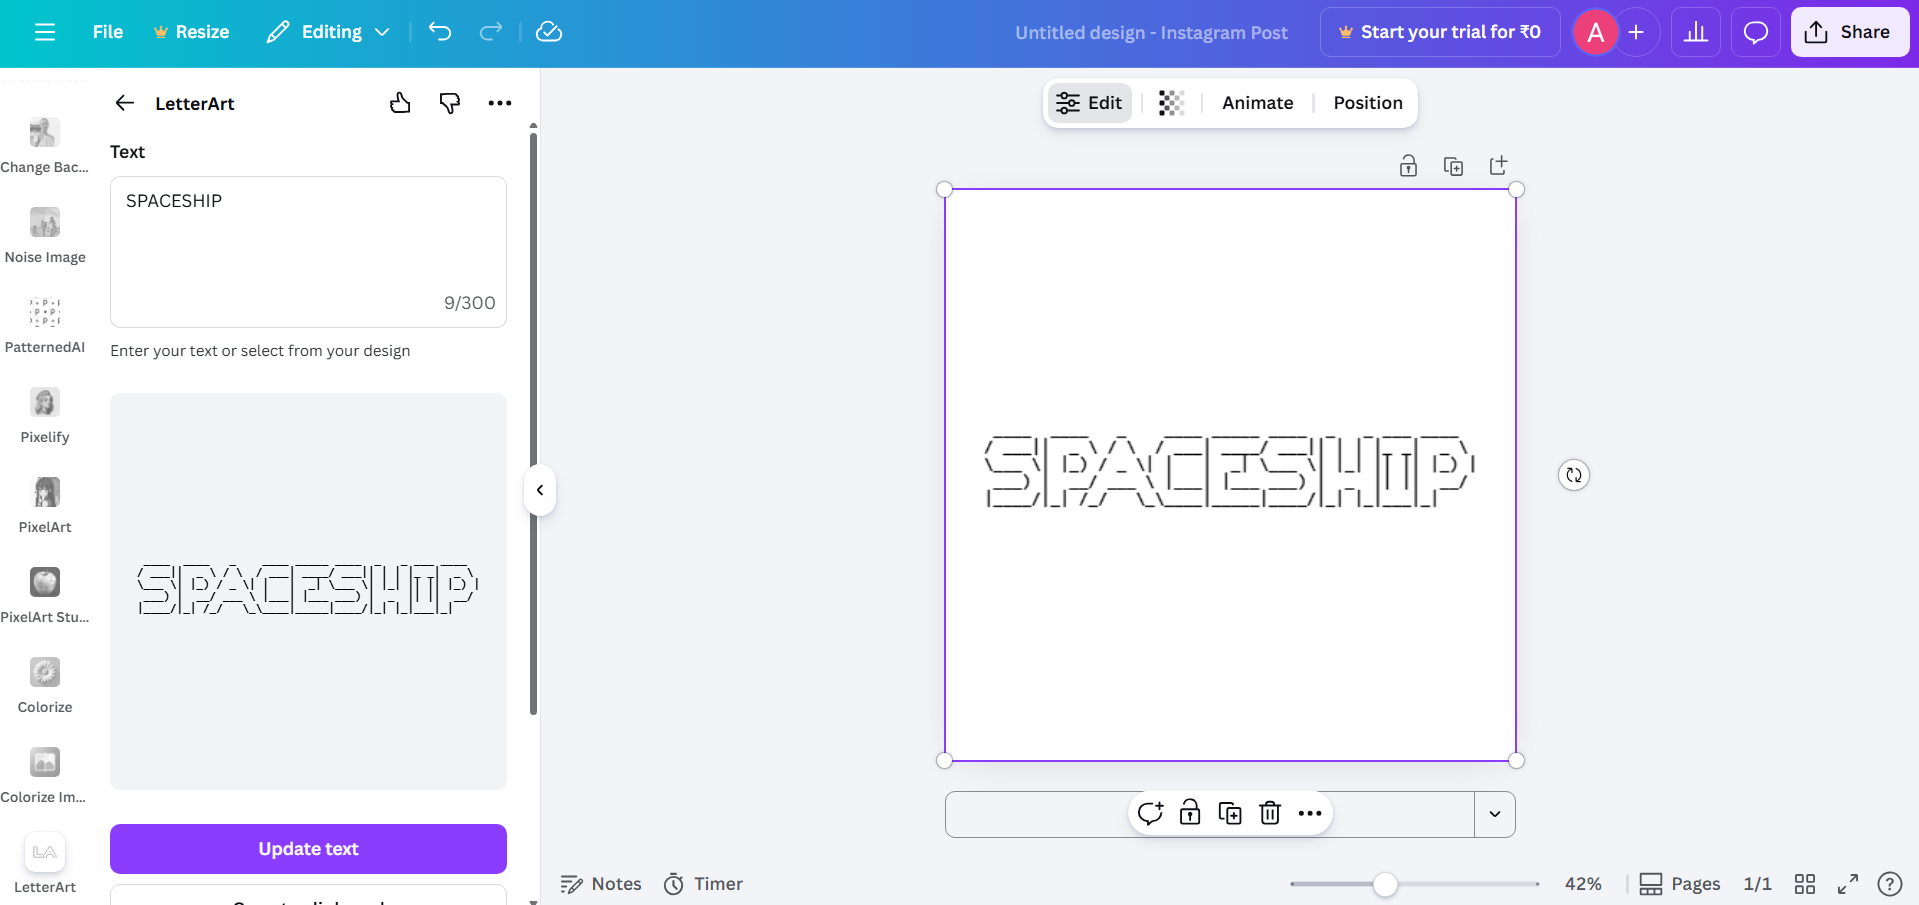1919x905 pixels.
Task: Click the SPACESHIP text input box
Action: 308,252
